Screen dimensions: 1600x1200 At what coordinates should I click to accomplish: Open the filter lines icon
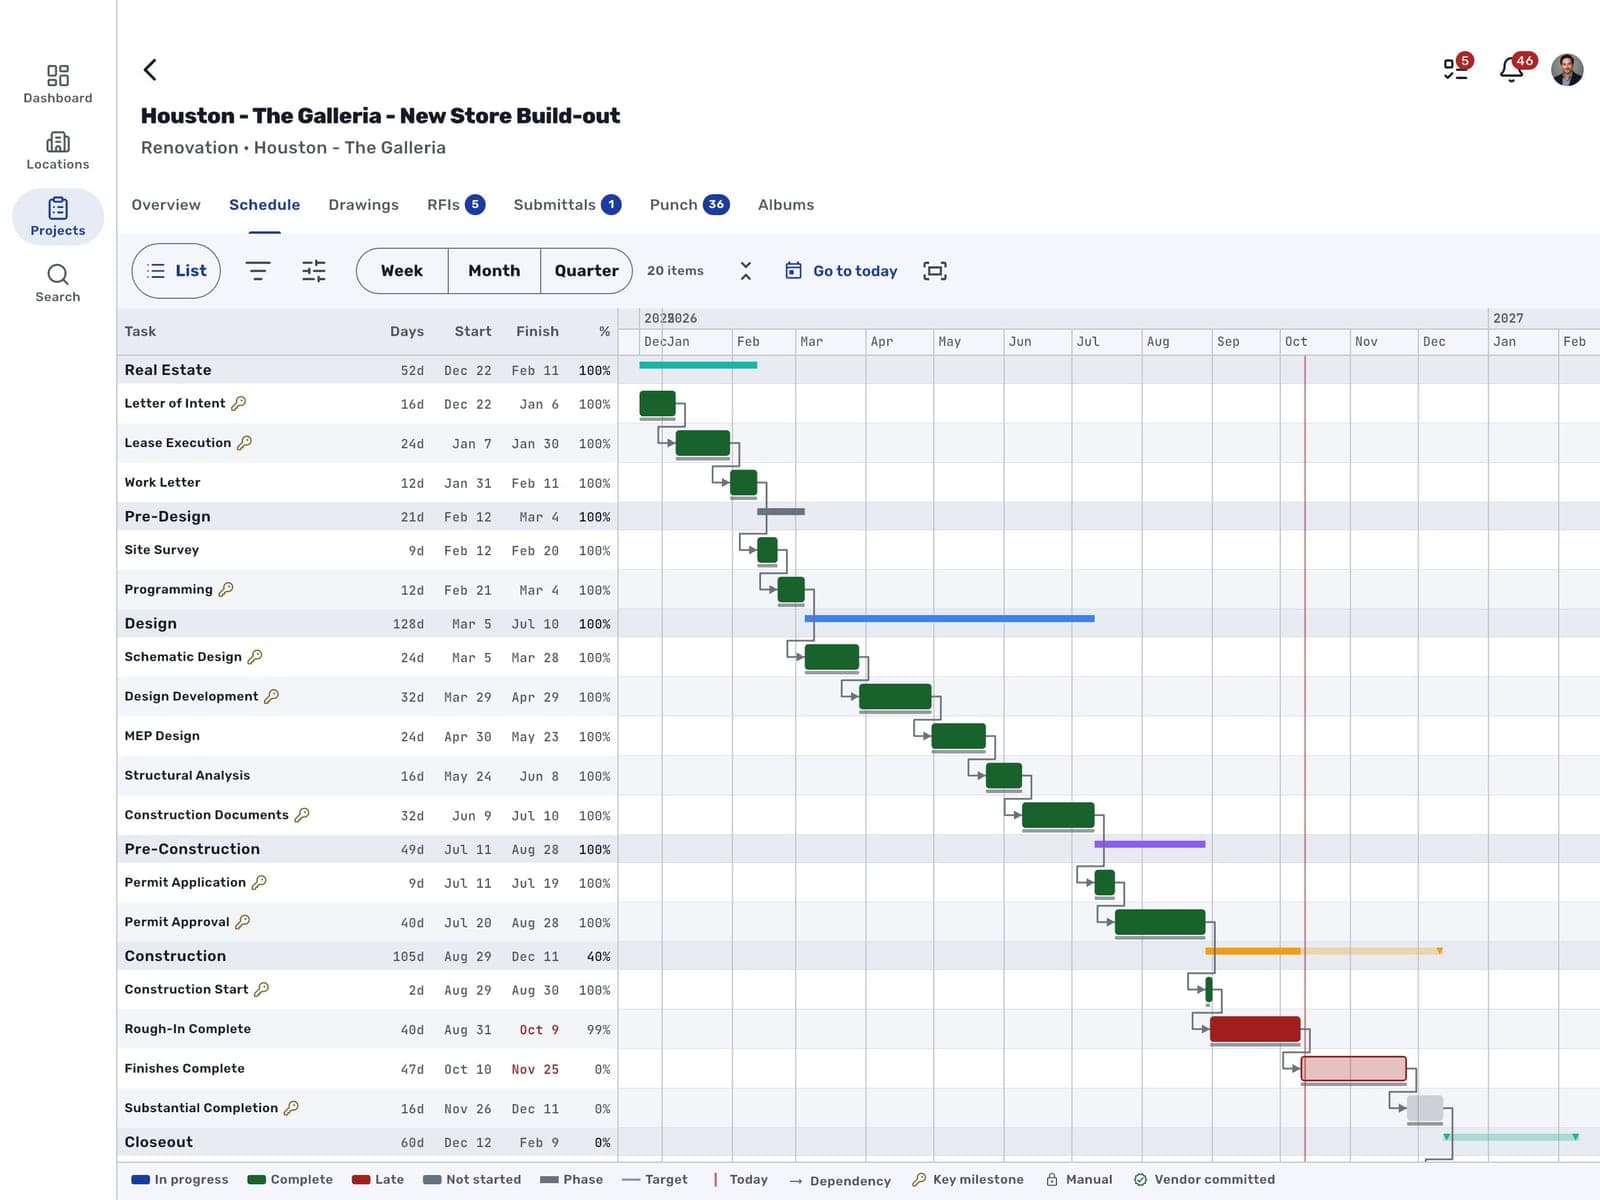(x=258, y=271)
